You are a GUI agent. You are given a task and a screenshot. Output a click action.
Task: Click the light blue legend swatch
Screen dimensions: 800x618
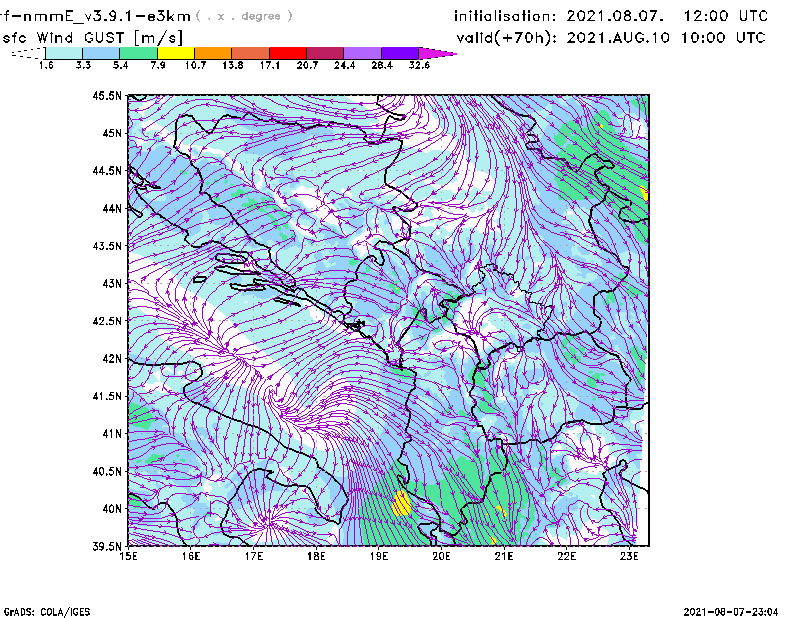[x=101, y=53]
